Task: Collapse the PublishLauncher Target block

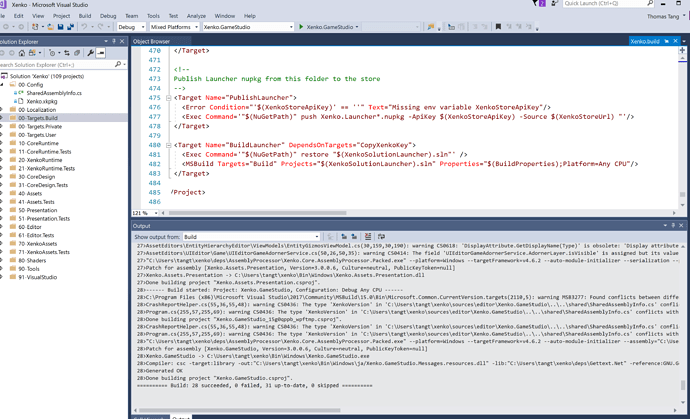Action: coord(169,98)
